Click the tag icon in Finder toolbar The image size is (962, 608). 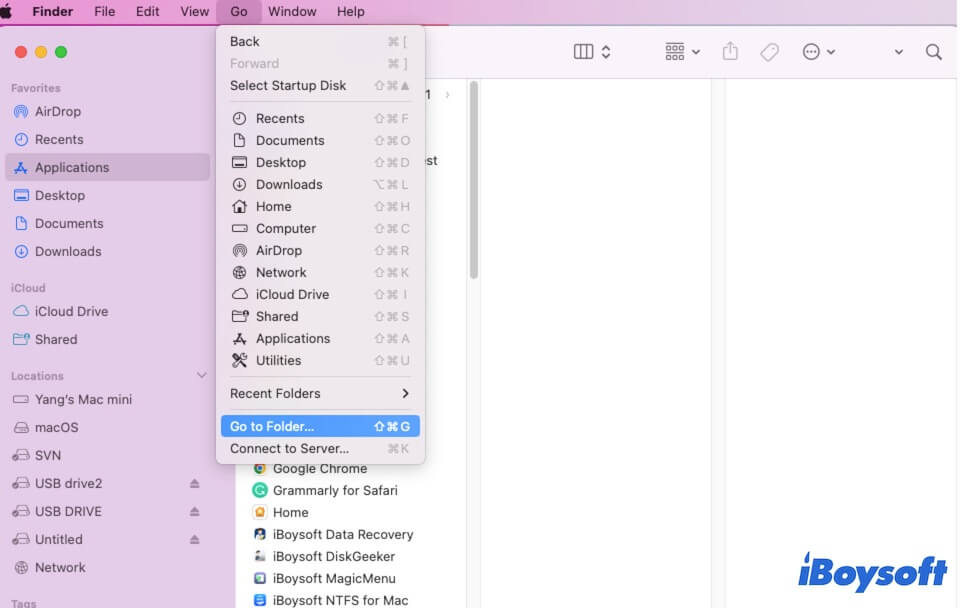[x=769, y=52]
